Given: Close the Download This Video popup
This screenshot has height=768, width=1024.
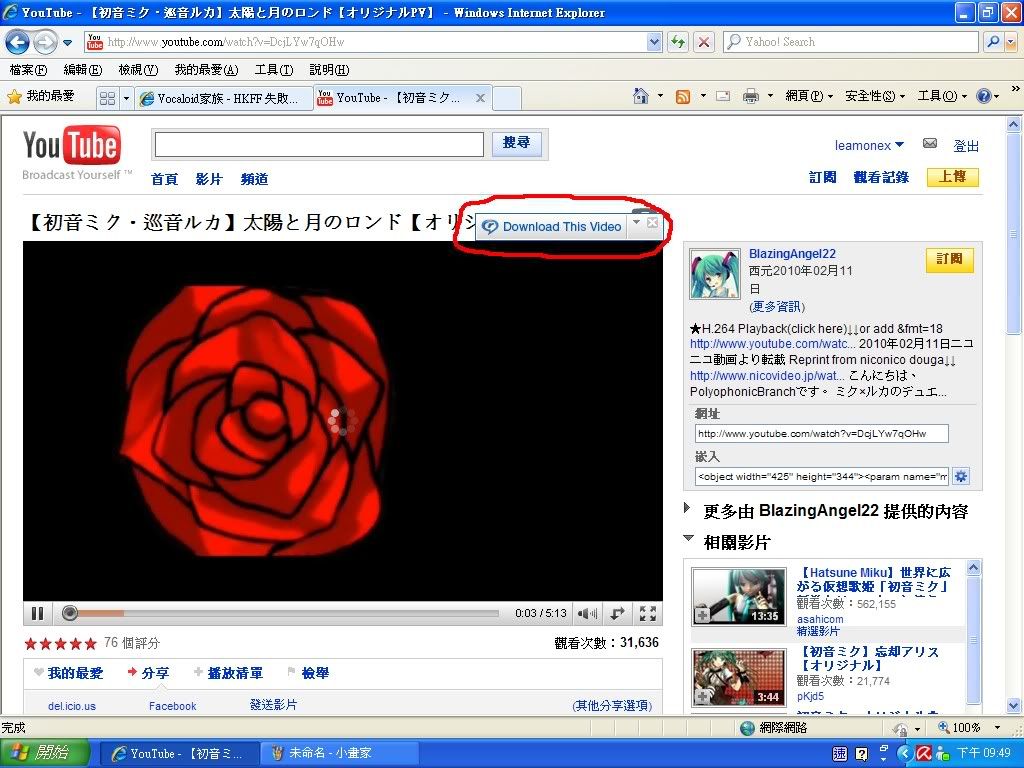Looking at the screenshot, I should 652,223.
